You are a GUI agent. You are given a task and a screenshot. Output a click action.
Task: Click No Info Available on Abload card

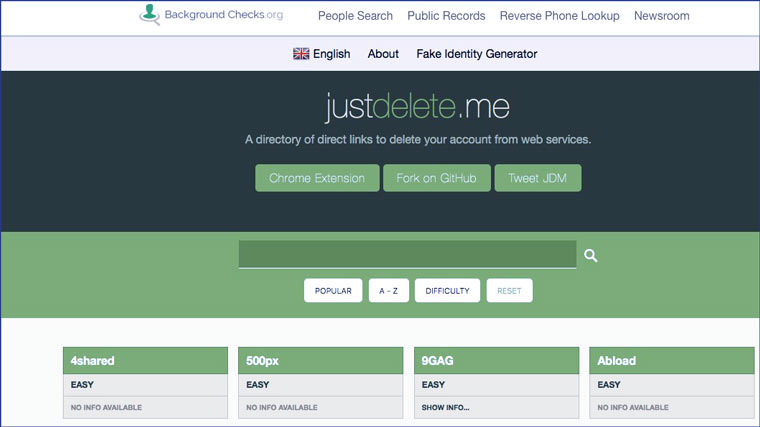click(633, 408)
